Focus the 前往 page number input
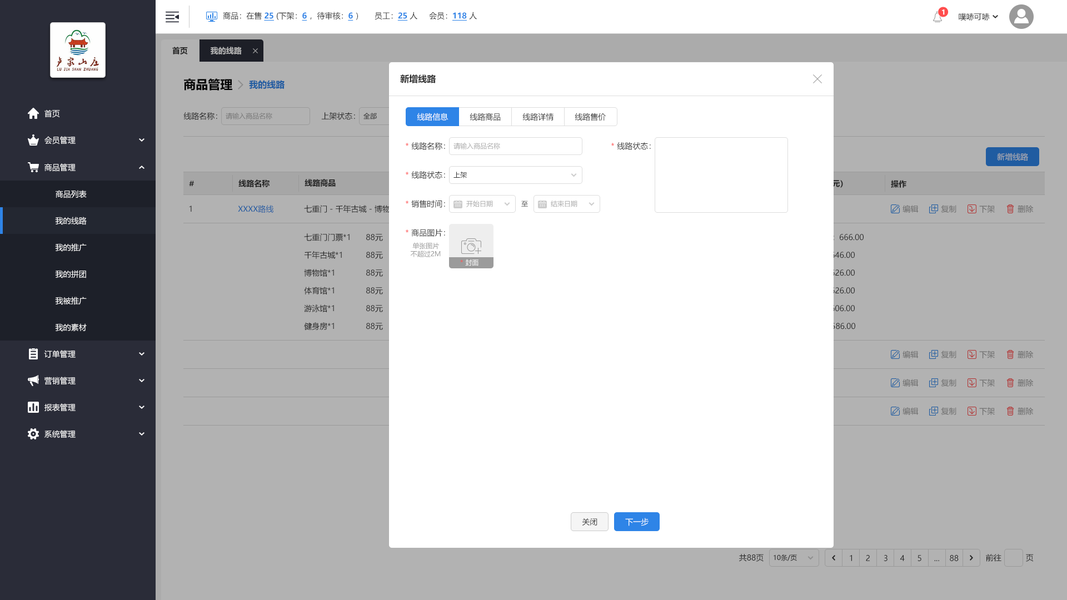The width and height of the screenshot is (1067, 600). click(x=1013, y=558)
